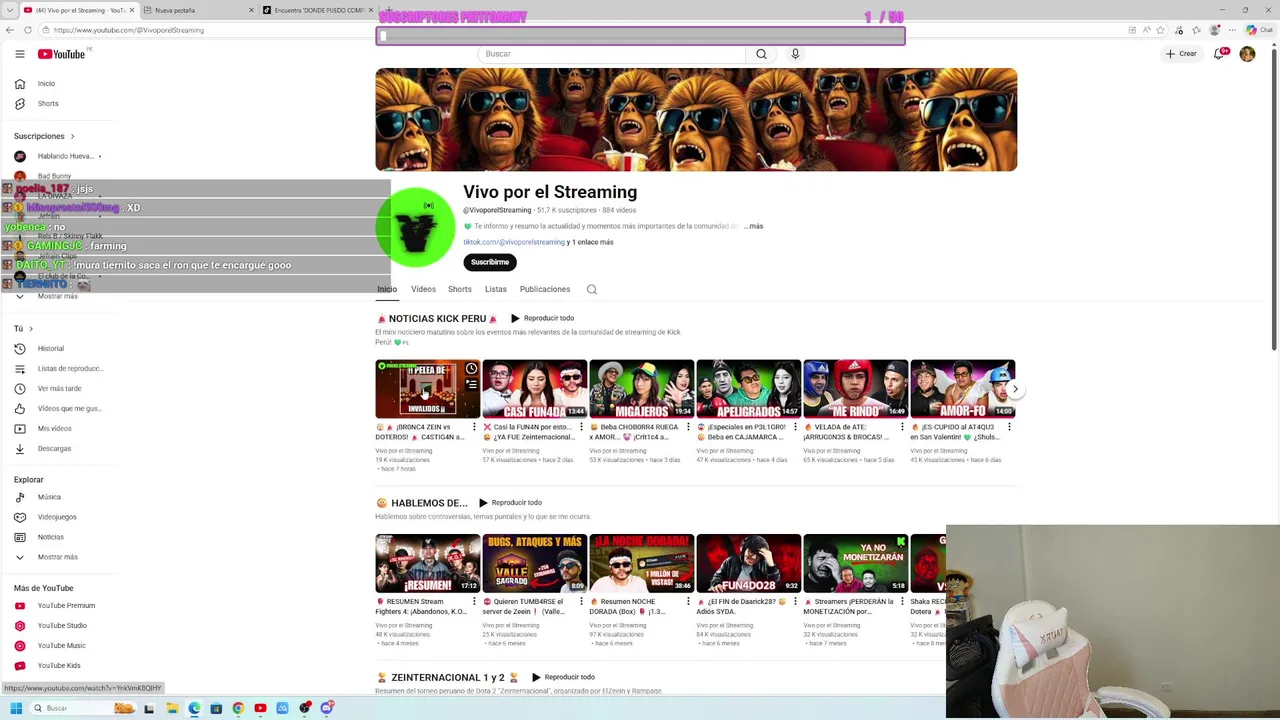1280x720 pixels.
Task: Play all HABLEMOS DE videos
Action: coord(510,503)
